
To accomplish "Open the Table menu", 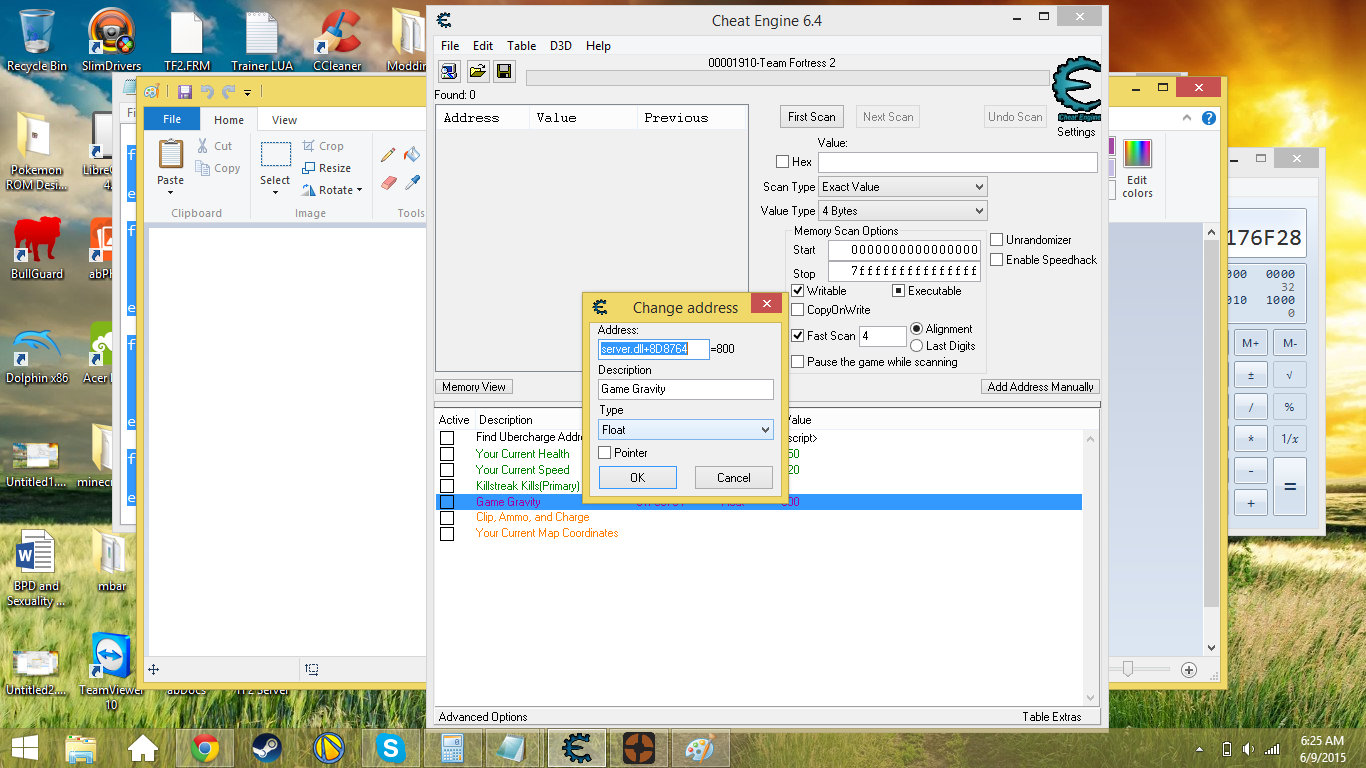I will tap(521, 46).
